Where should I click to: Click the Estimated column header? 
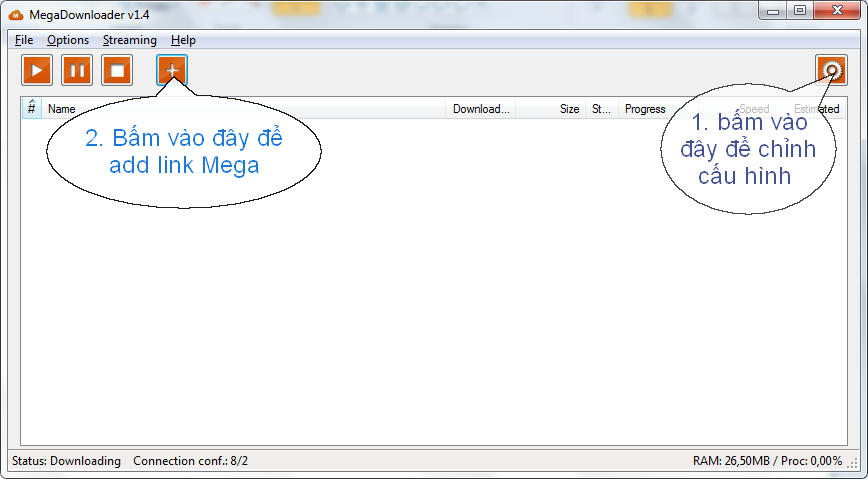click(816, 109)
